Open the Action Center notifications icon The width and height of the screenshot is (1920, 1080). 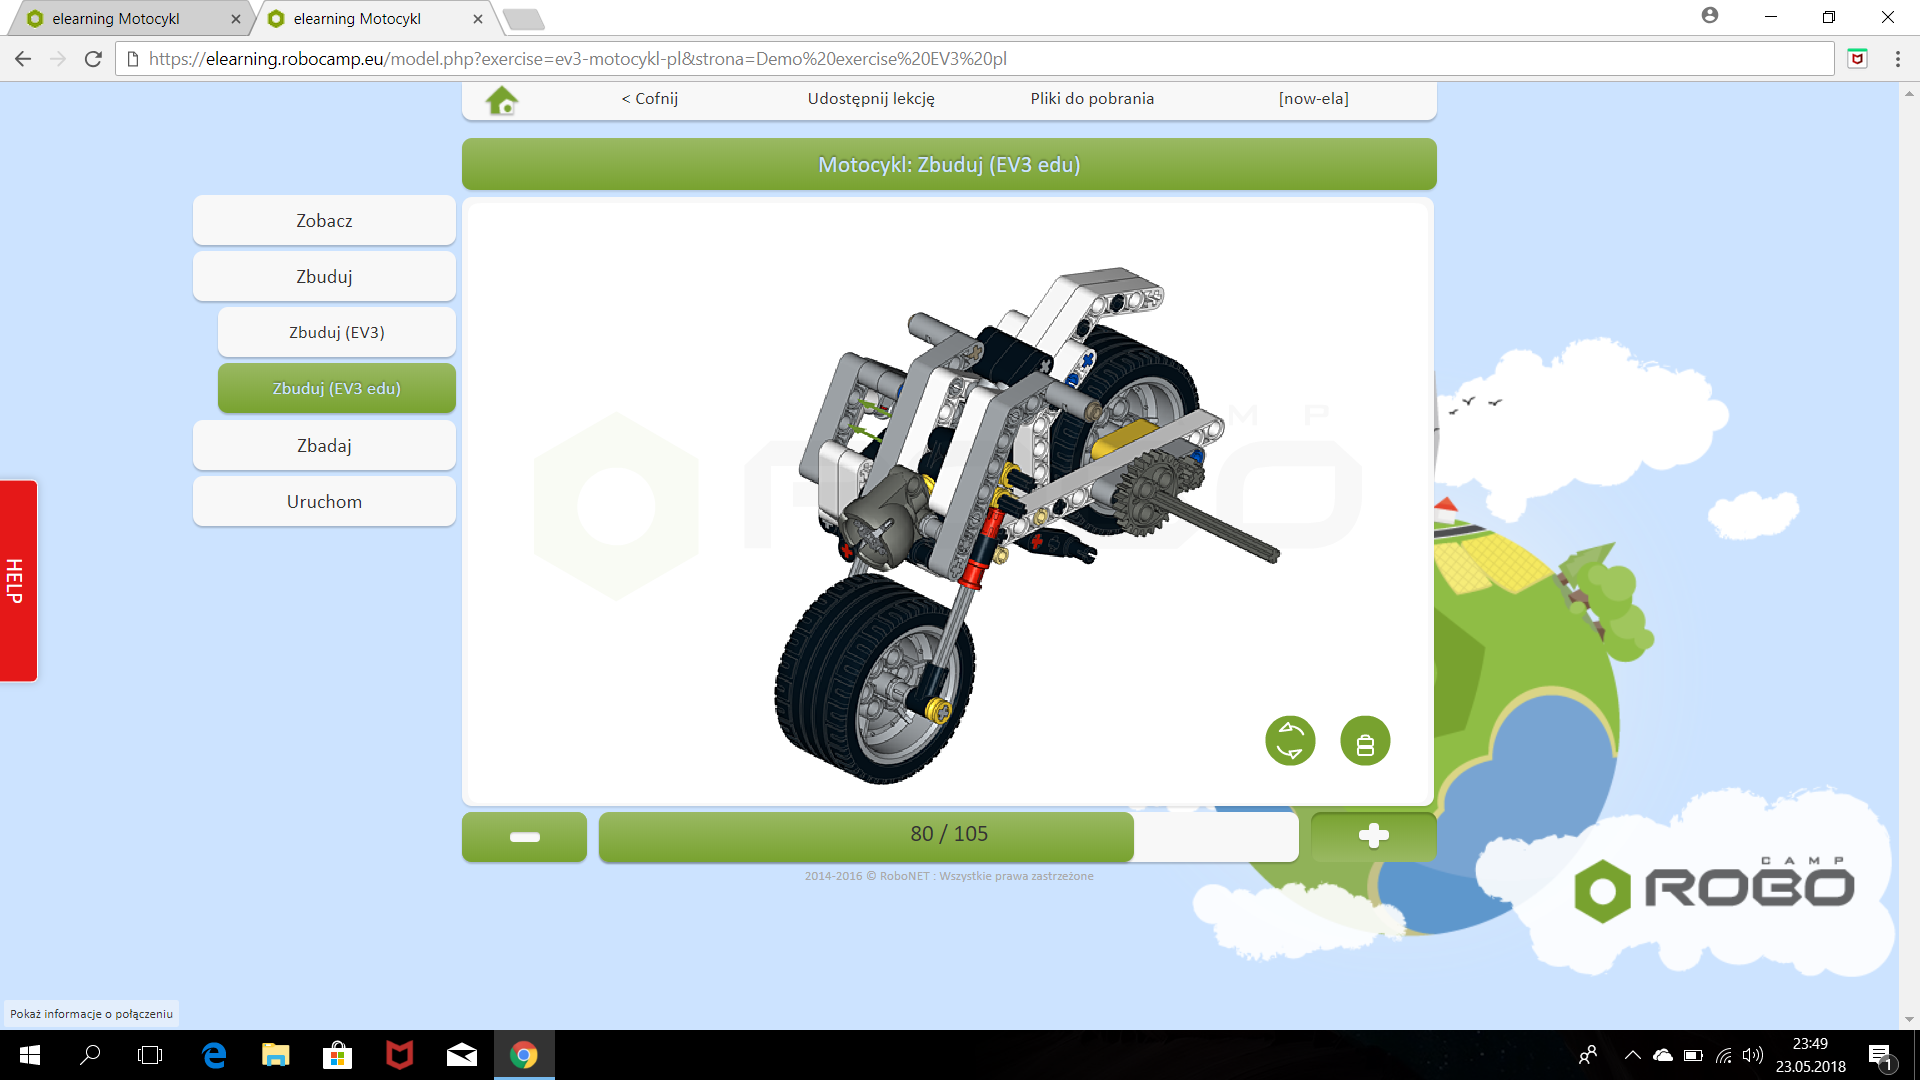(1881, 1056)
